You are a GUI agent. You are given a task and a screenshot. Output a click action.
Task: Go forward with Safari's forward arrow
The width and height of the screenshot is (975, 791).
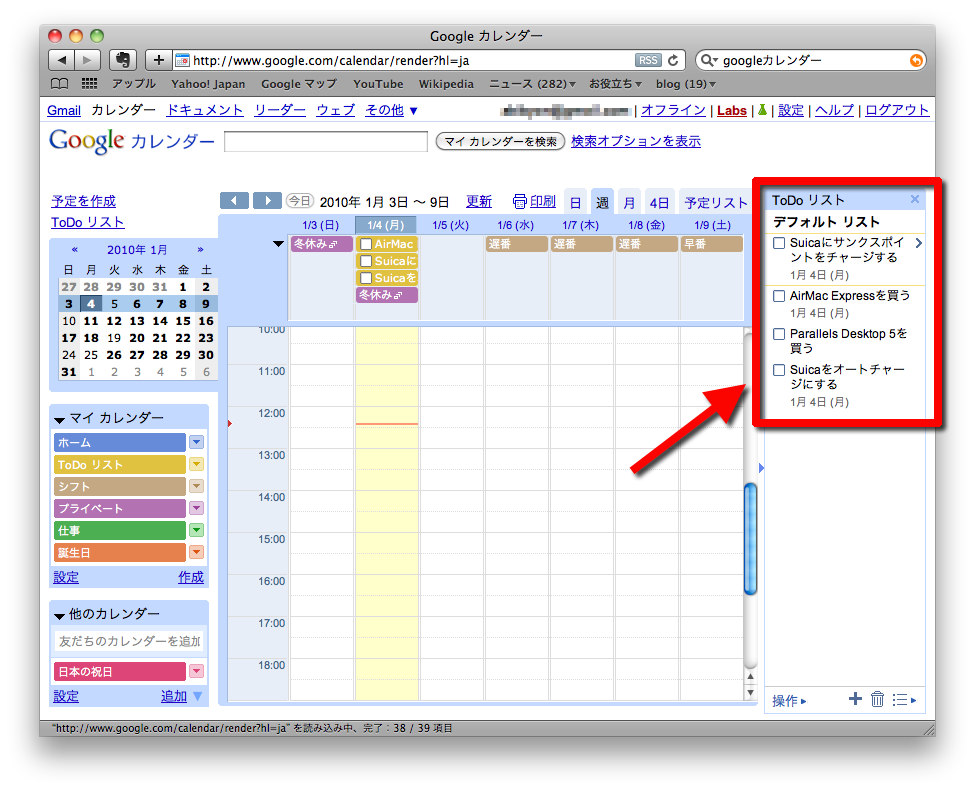coord(87,60)
